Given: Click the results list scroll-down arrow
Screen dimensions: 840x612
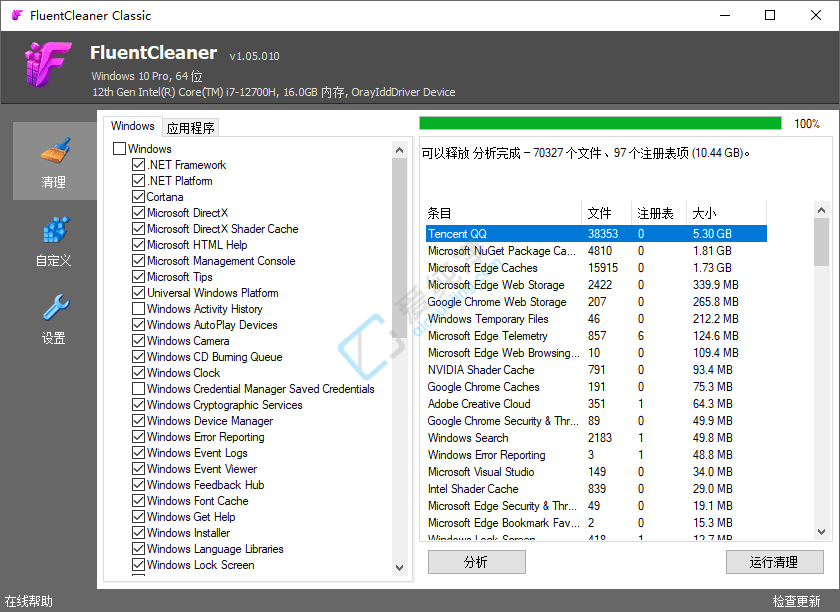Looking at the screenshot, I should (821, 532).
